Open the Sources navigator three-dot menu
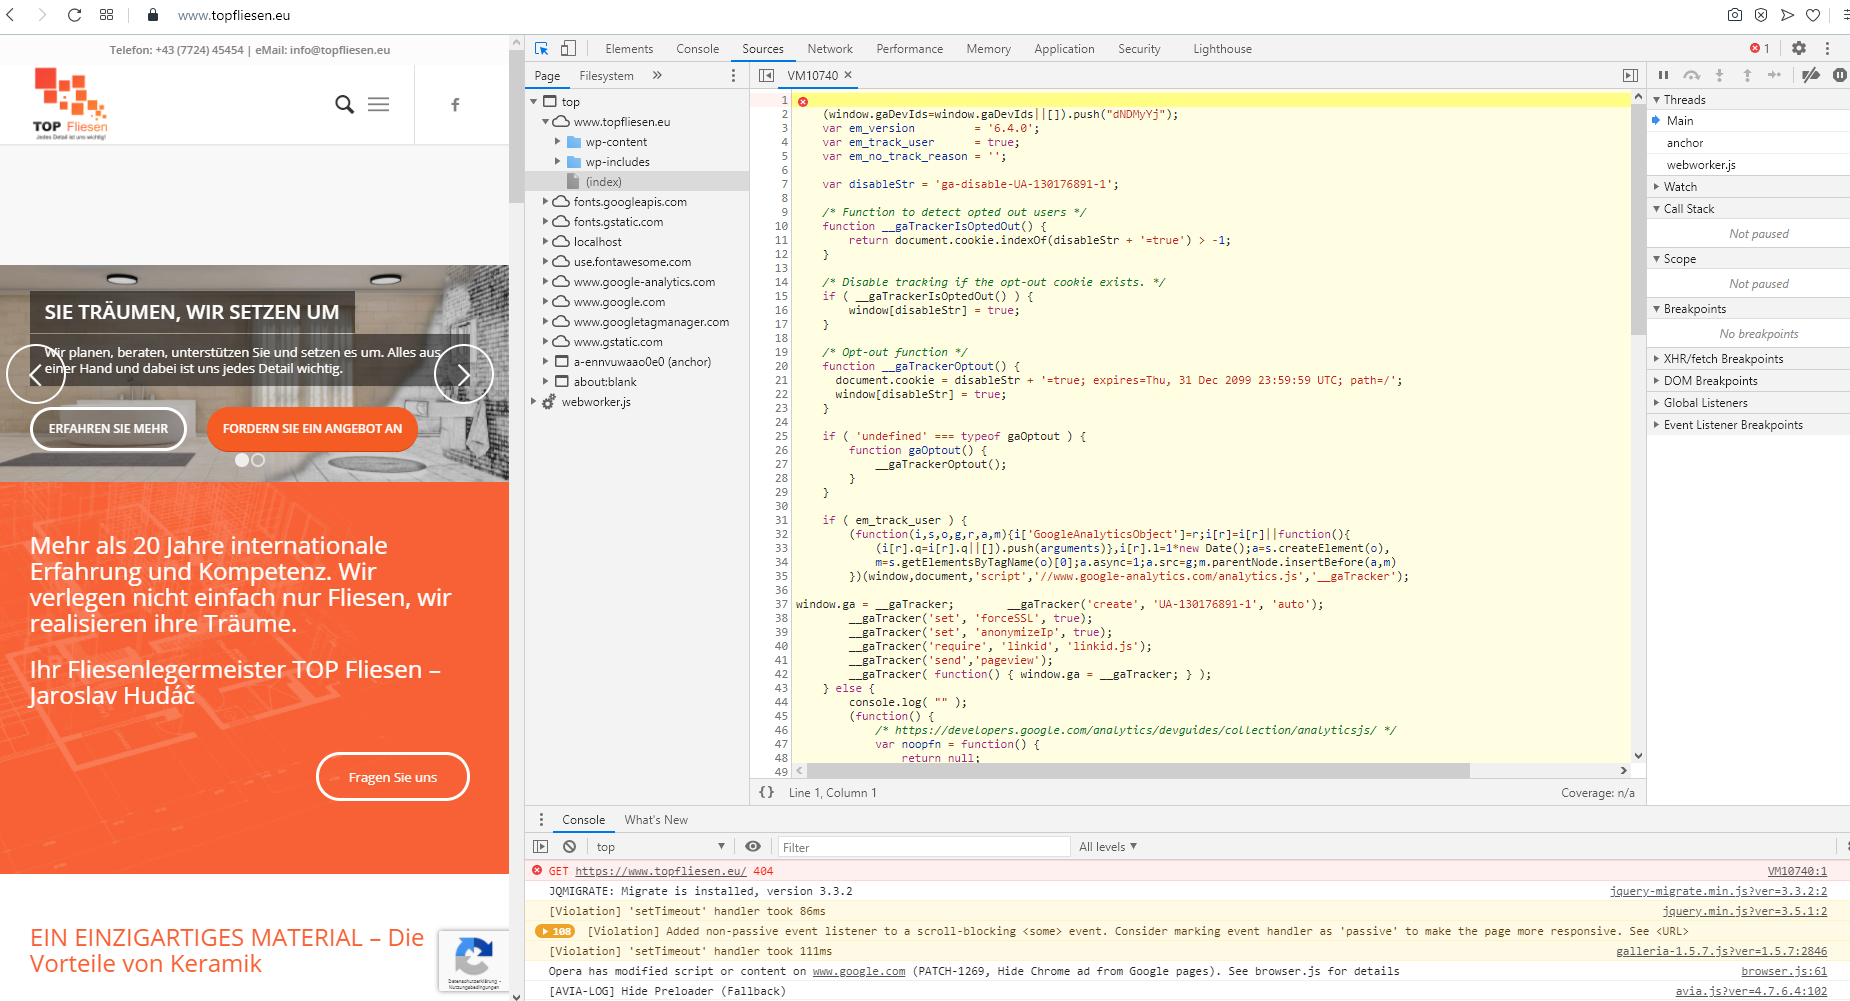The image size is (1850, 1001). 733,75
